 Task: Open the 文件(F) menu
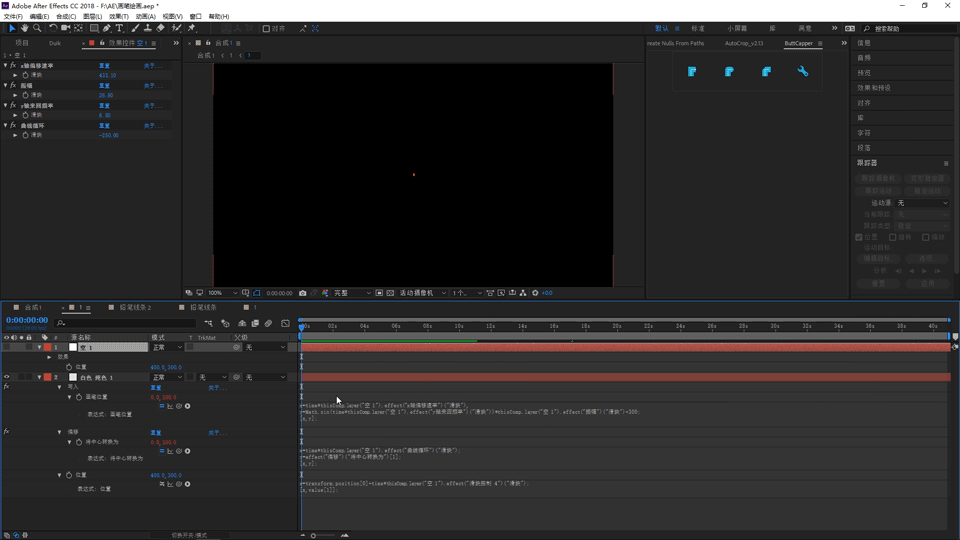tap(13, 17)
